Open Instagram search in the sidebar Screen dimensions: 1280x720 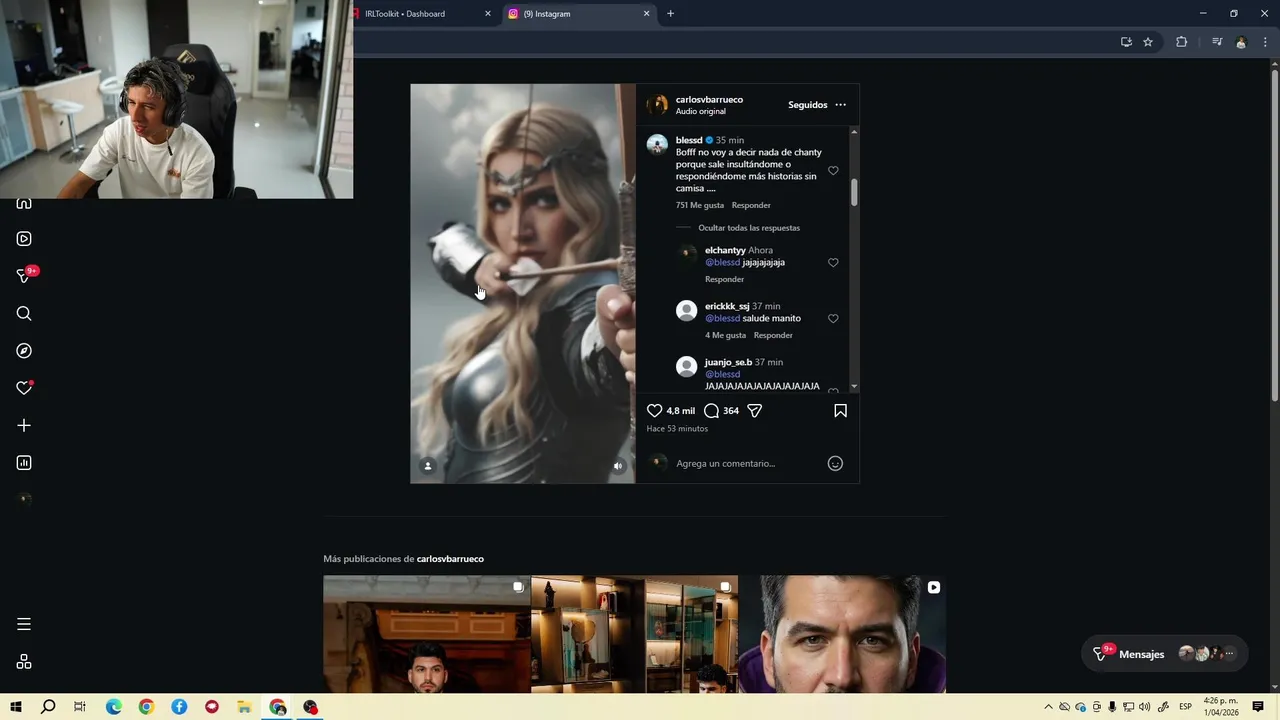coord(24,314)
